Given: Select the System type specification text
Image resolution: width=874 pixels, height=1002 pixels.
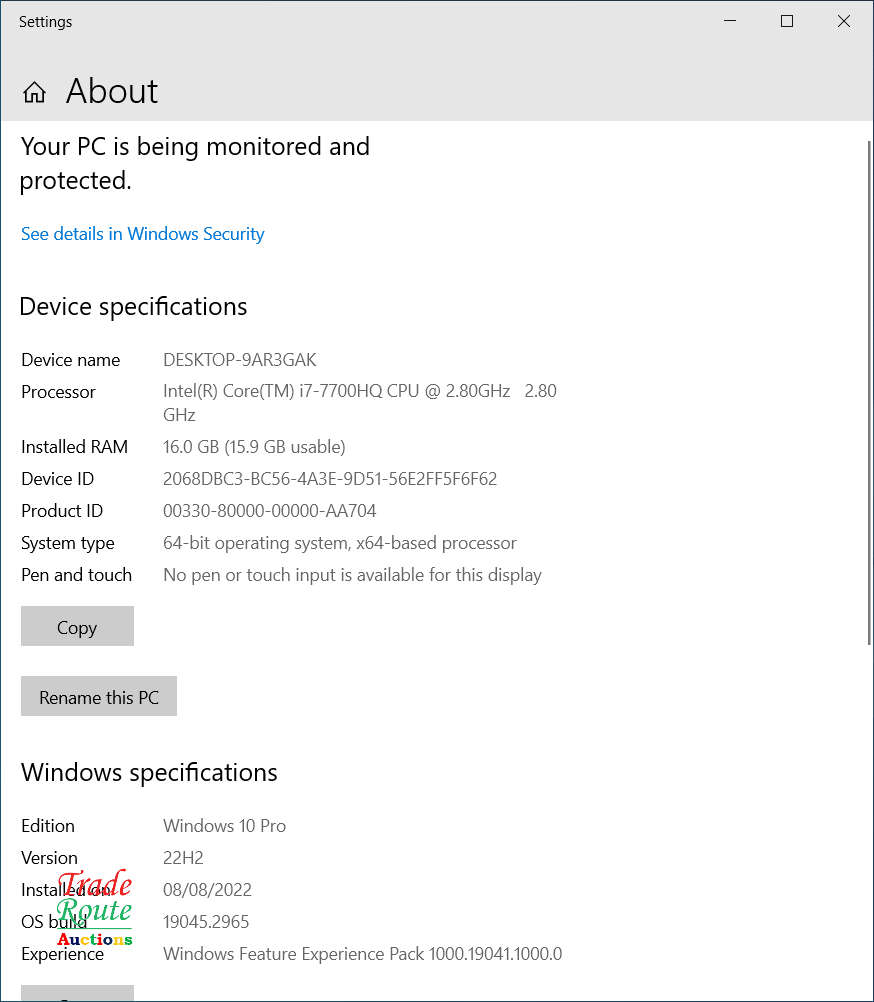Looking at the screenshot, I should point(340,542).
